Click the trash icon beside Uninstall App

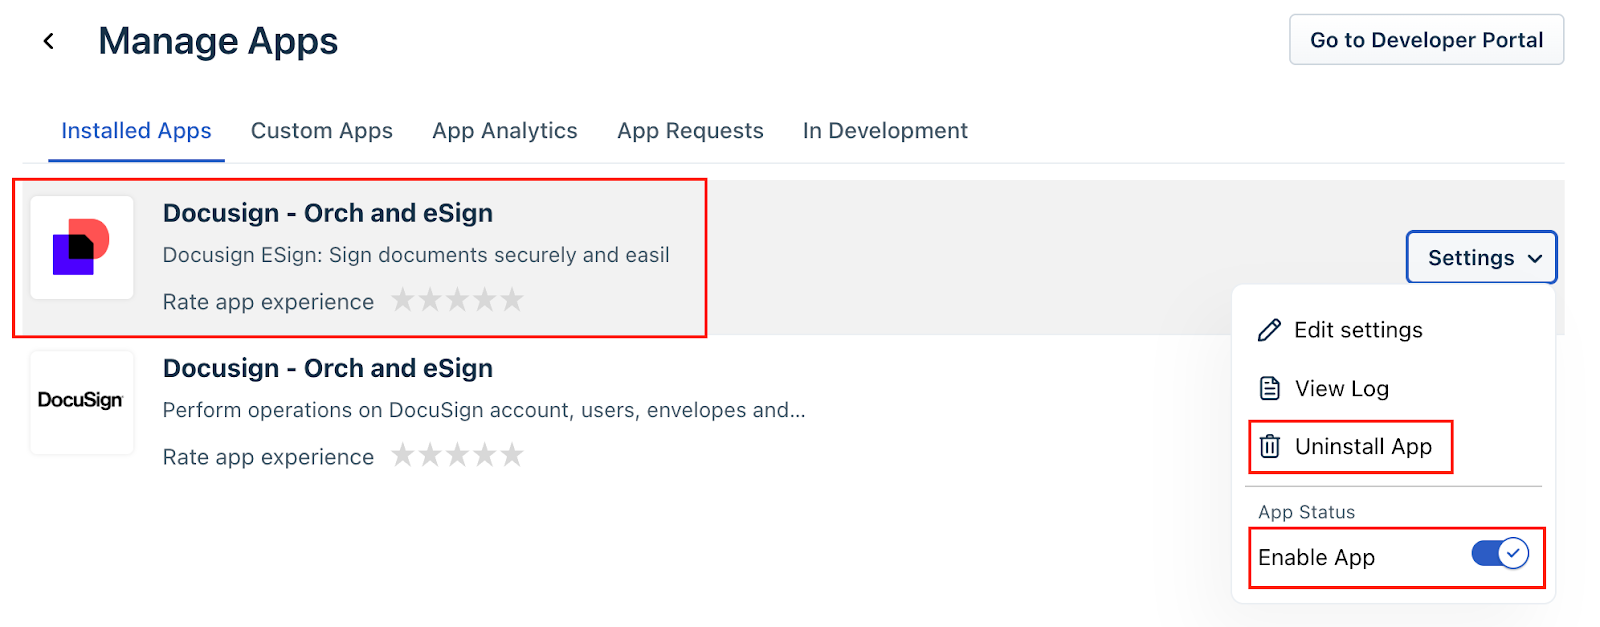pyautogui.click(x=1269, y=446)
